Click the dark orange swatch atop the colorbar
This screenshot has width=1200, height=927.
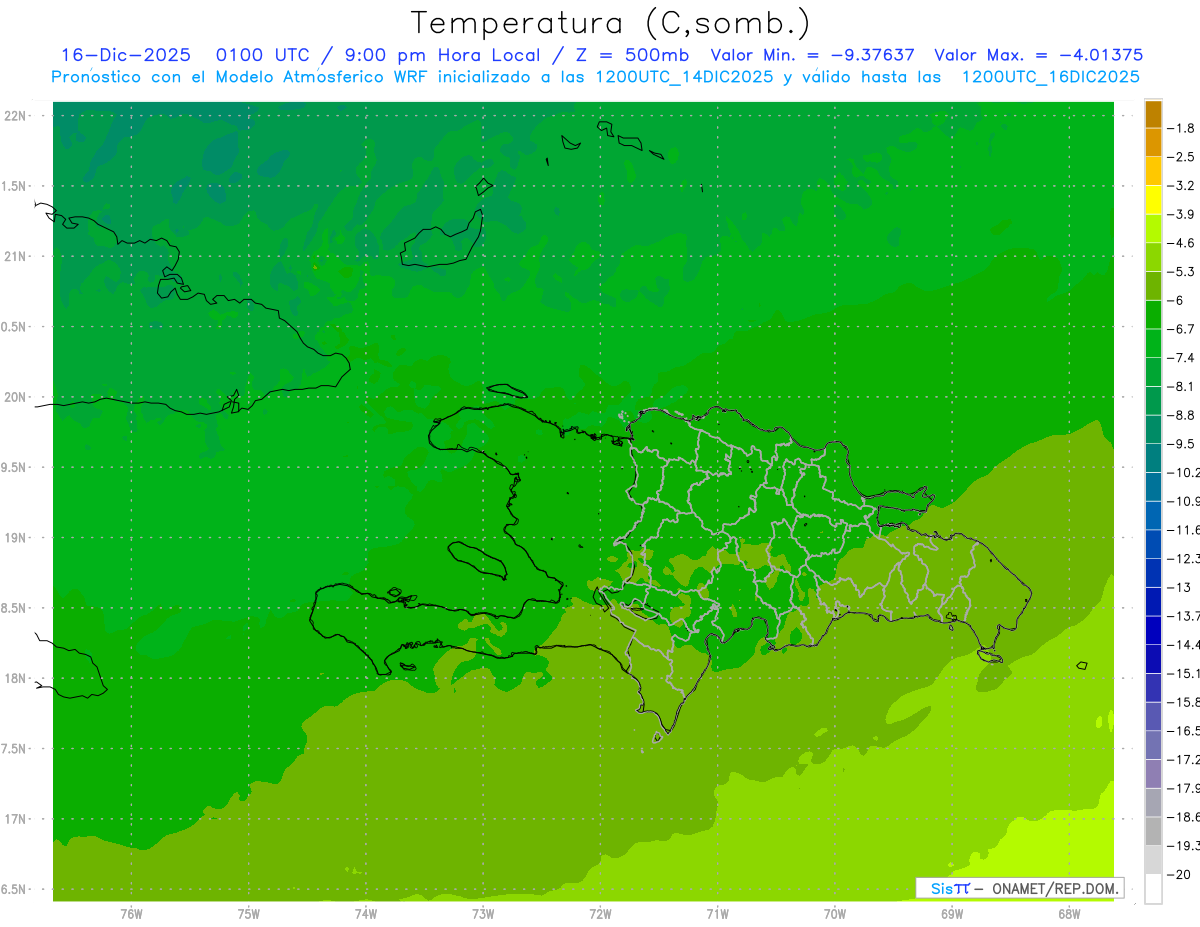pos(1153,114)
